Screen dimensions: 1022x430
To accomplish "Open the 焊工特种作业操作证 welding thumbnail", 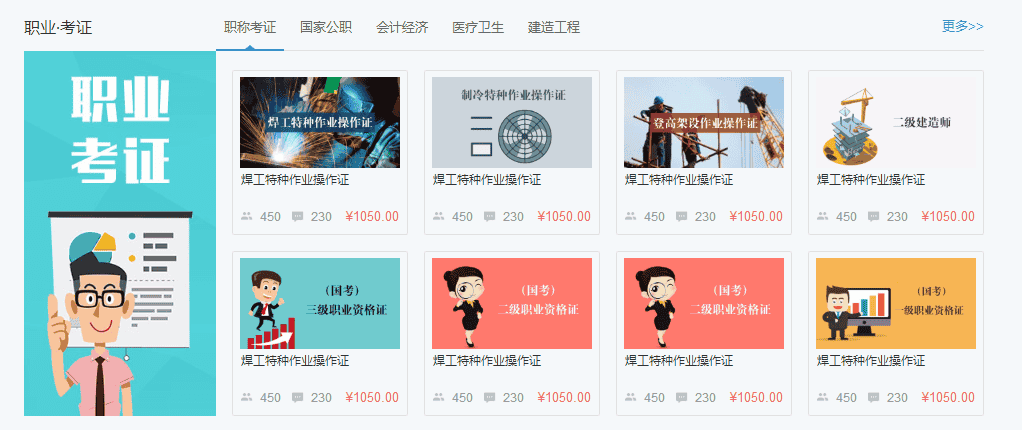I will (x=320, y=122).
